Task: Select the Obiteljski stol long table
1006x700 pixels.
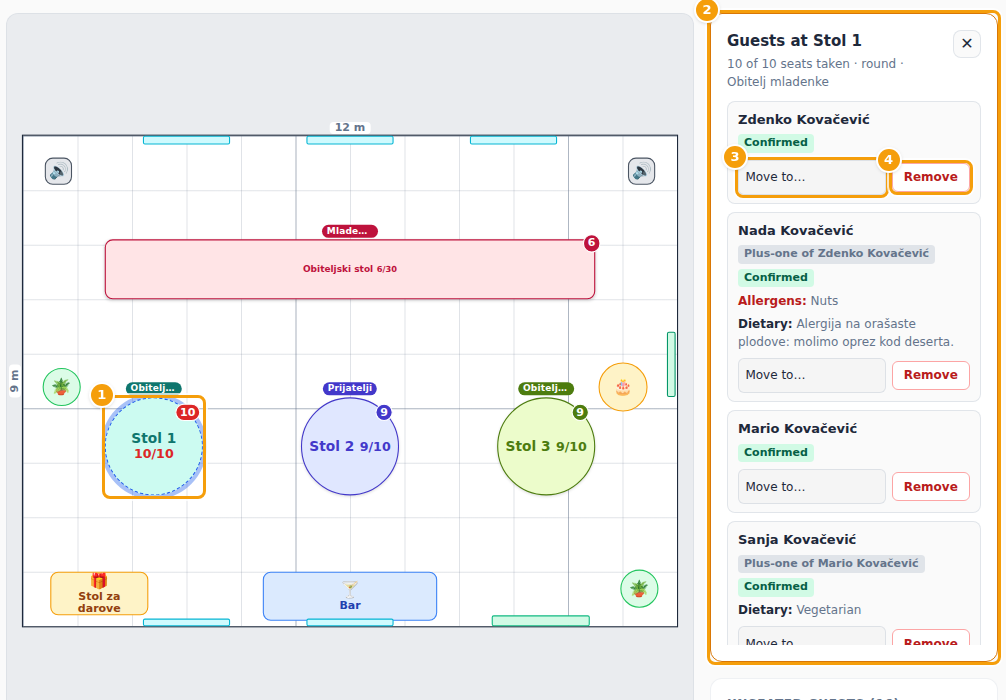Action: [350, 269]
